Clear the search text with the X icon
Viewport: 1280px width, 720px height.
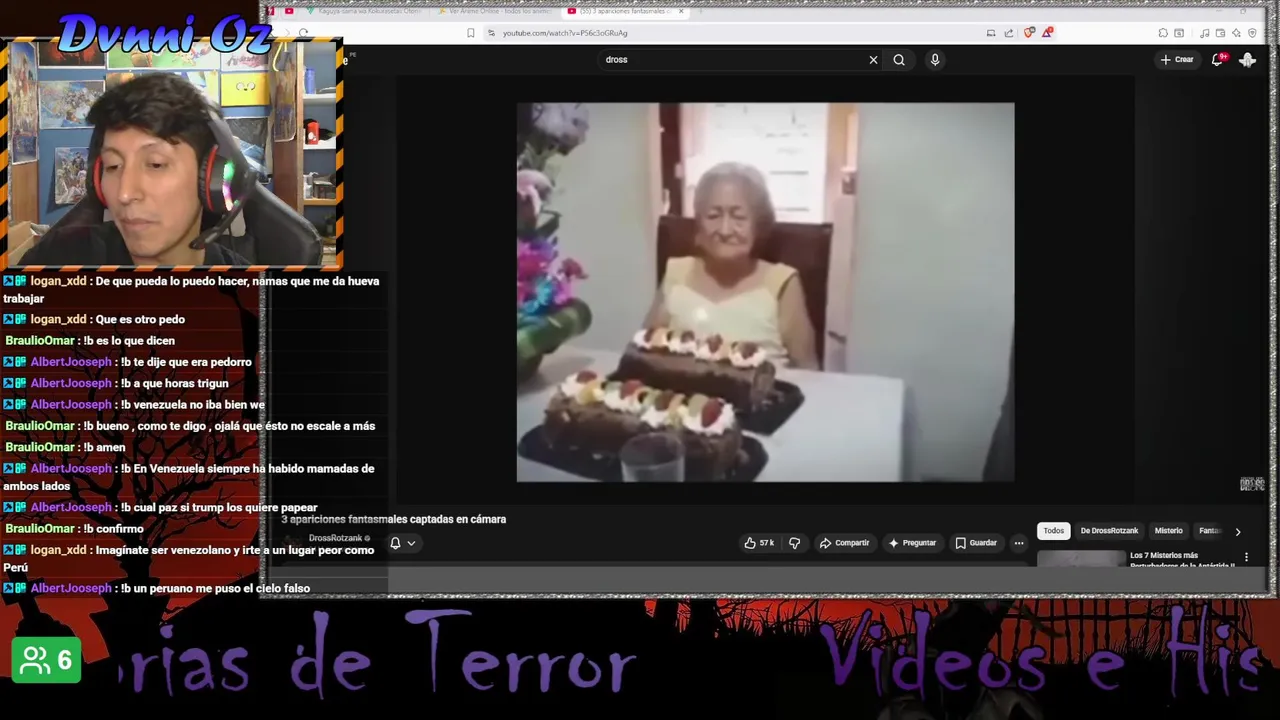pyautogui.click(x=873, y=60)
